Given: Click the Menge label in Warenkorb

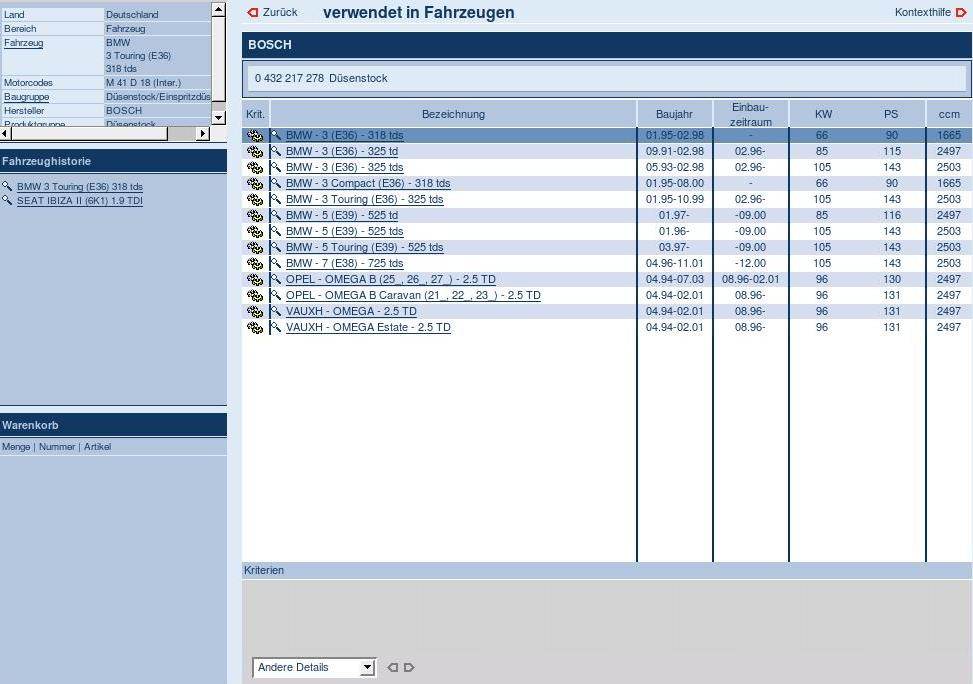Looking at the screenshot, I should (x=16, y=447).
